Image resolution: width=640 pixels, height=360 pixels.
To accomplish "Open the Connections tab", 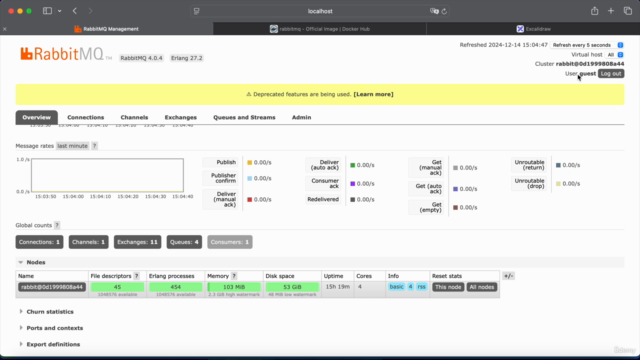I will [x=86, y=117].
